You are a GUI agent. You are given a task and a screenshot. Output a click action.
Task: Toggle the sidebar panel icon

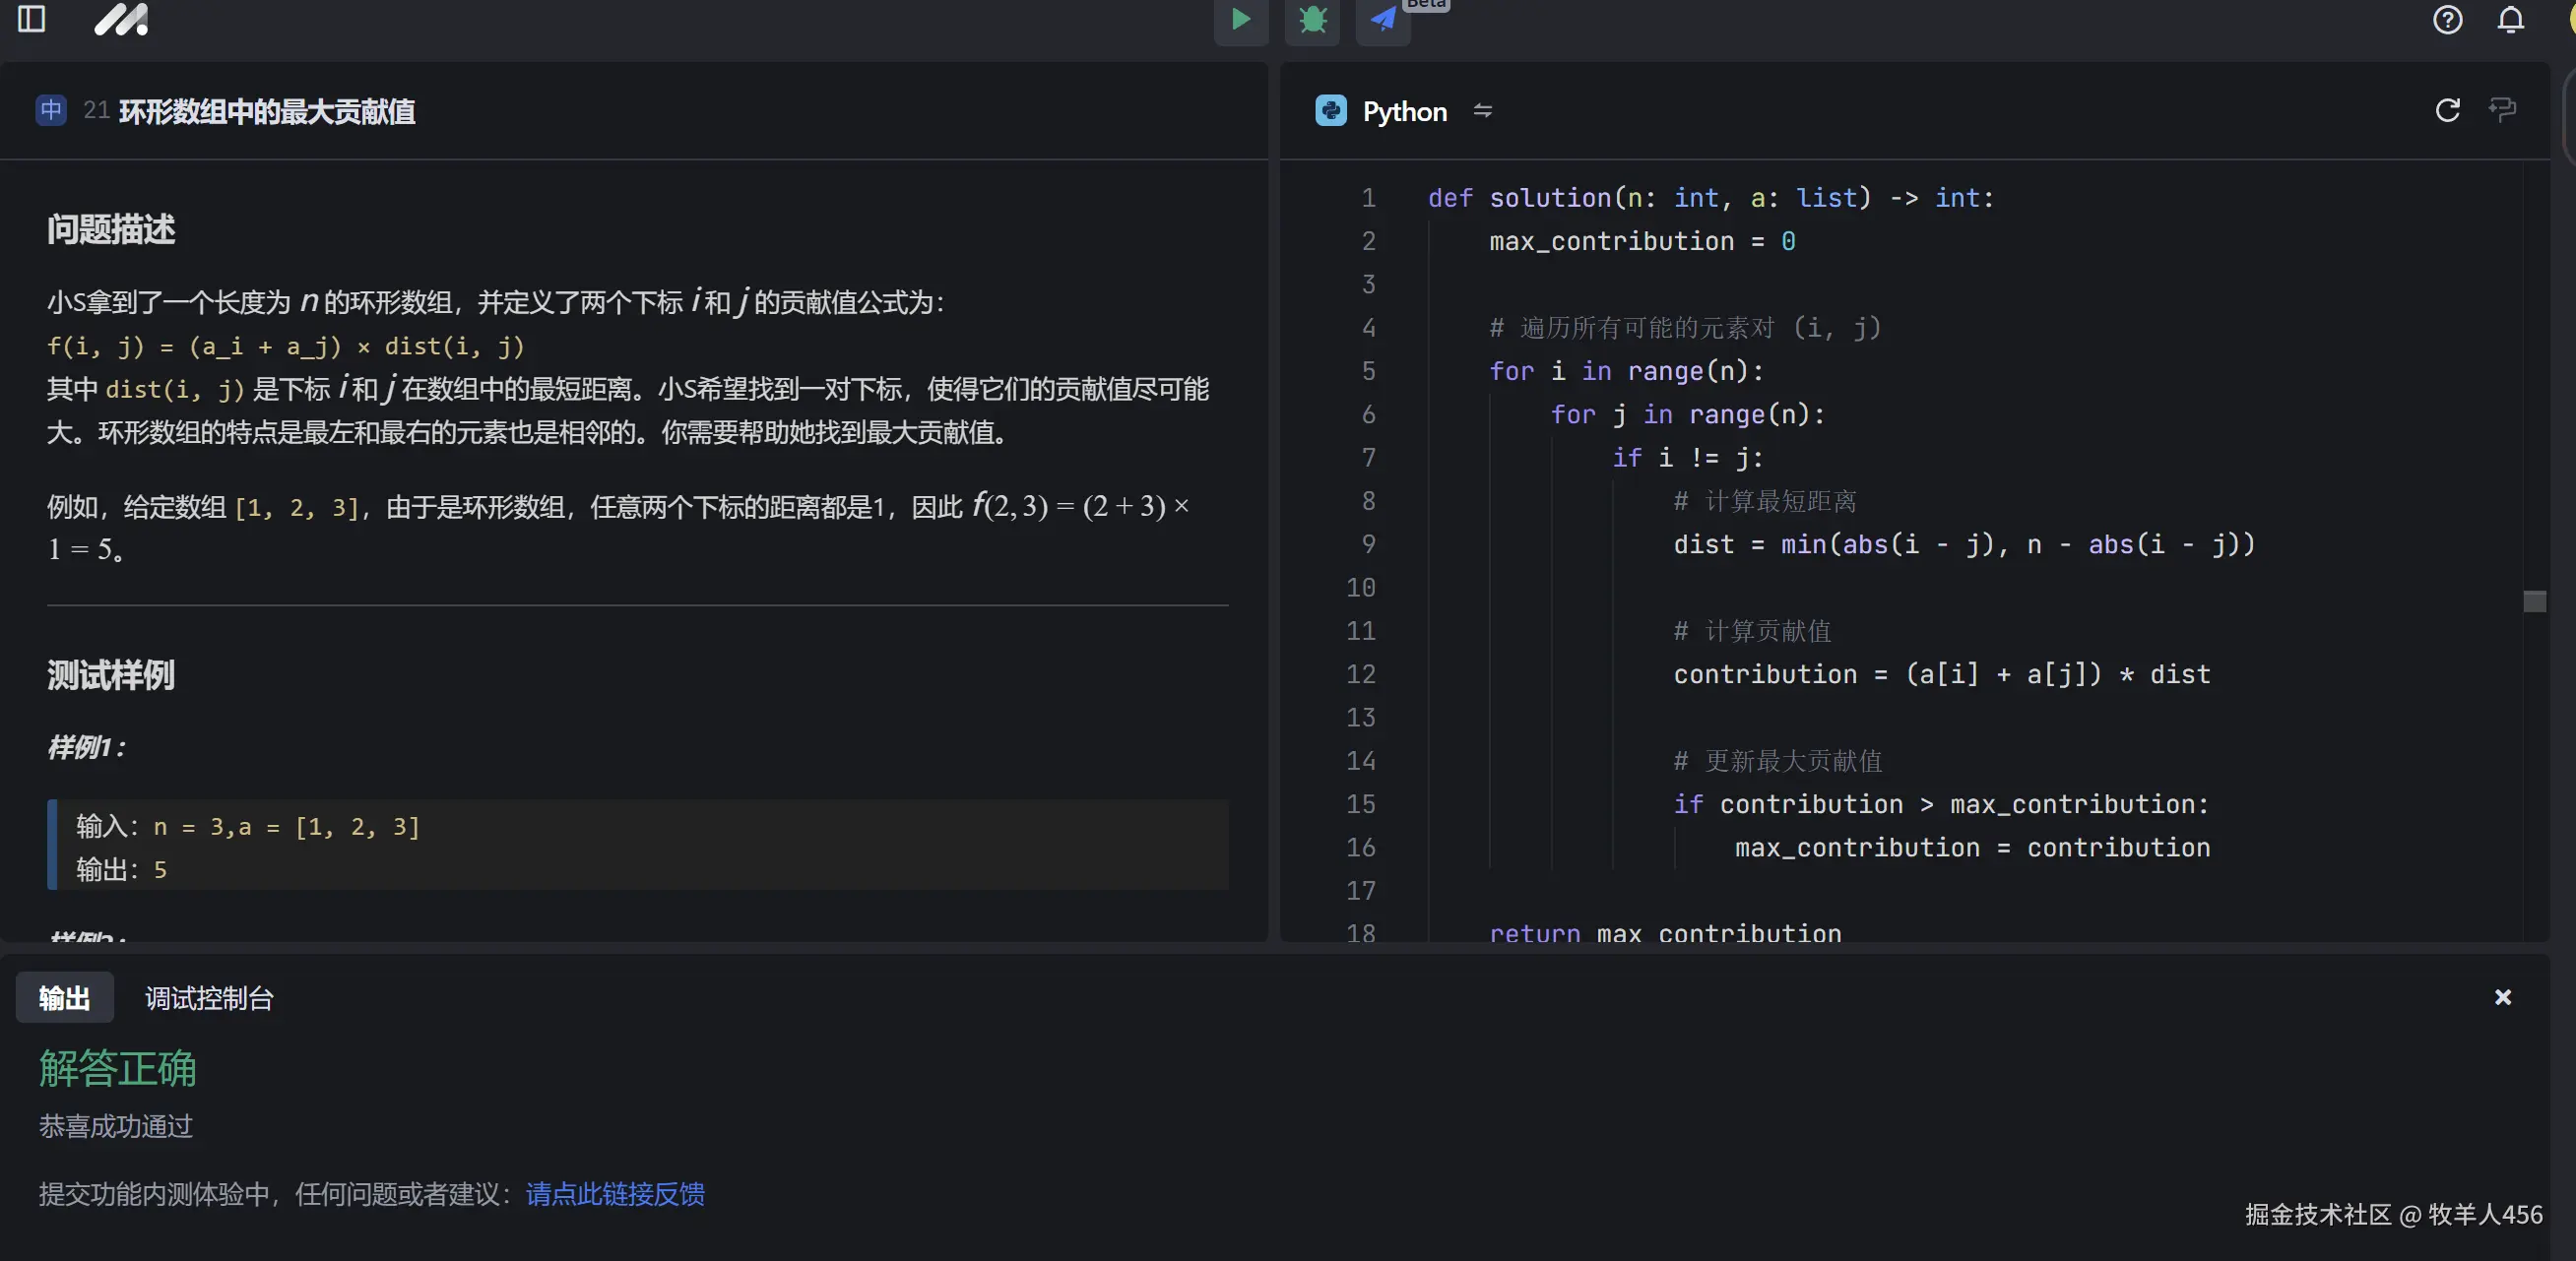tap(32, 19)
